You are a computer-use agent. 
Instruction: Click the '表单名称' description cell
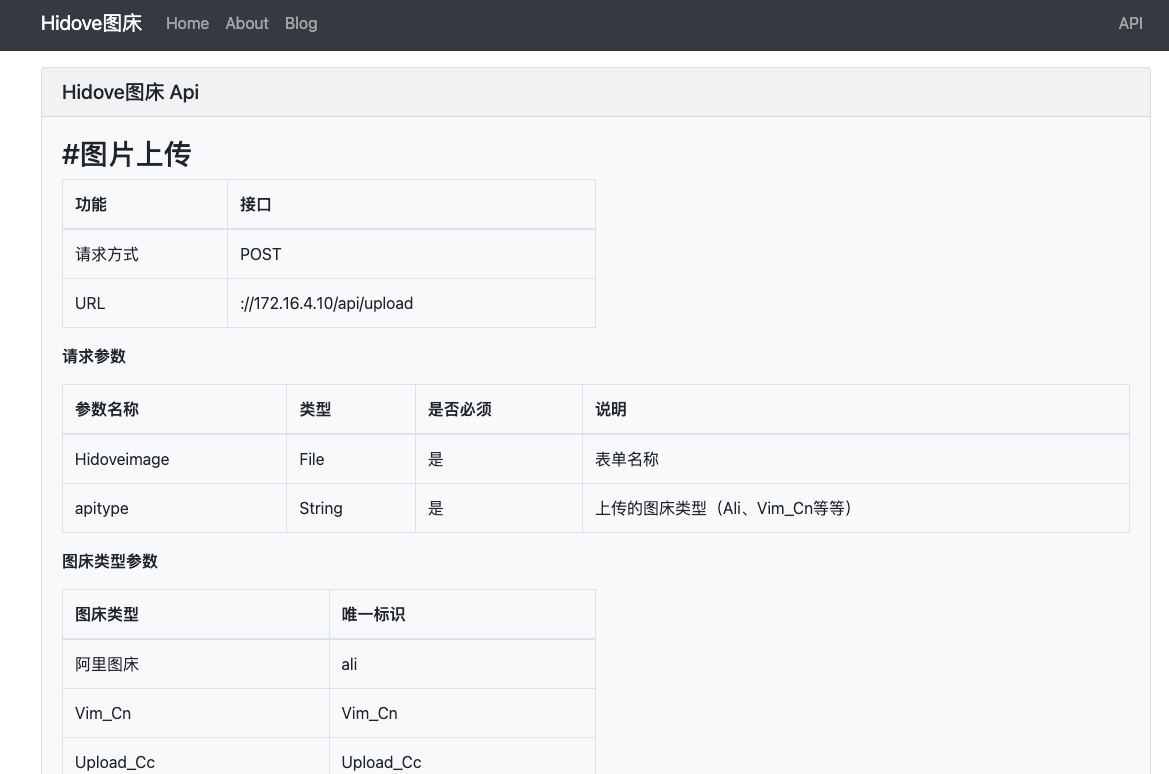click(x=856, y=459)
